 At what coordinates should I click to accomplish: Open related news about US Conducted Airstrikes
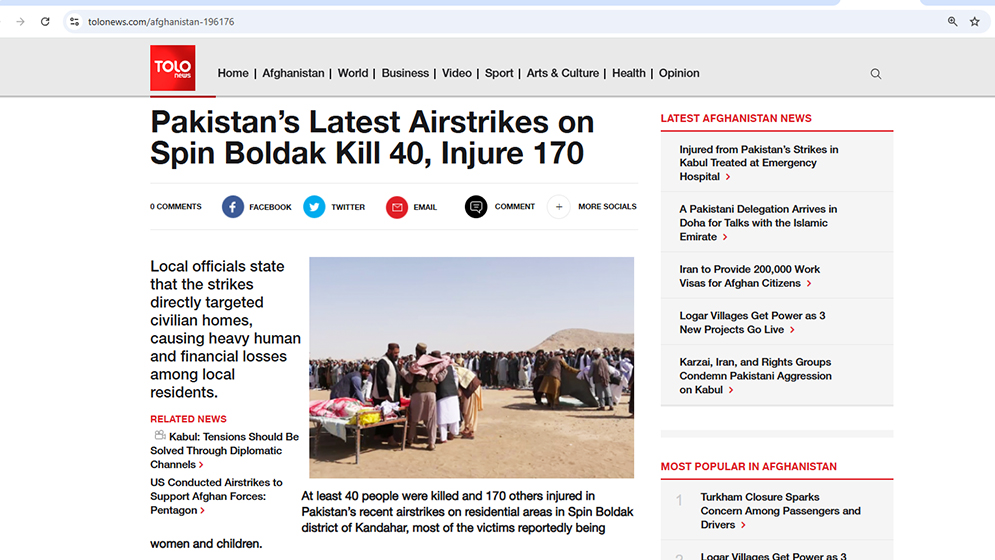click(x=216, y=497)
